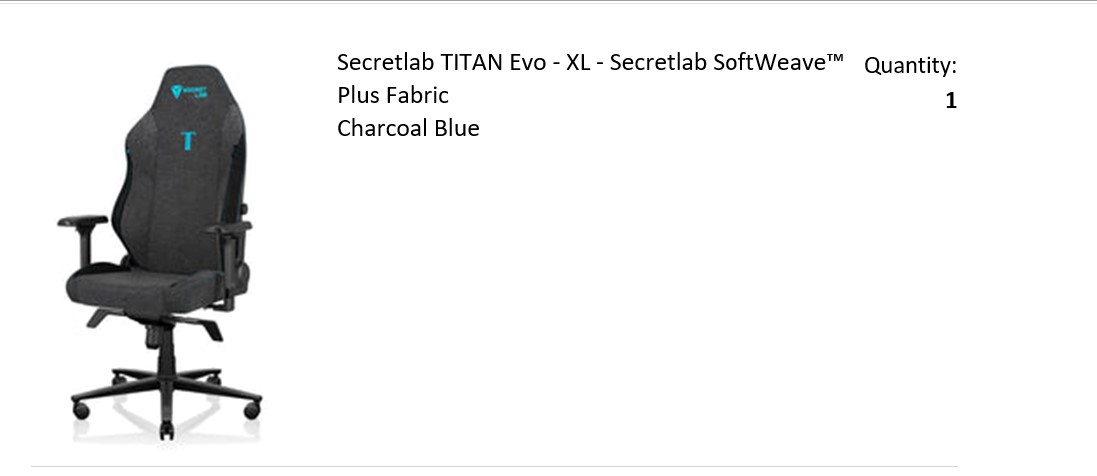Click the word "TITAN" in the product title
1097x476 pixels.
475,62
